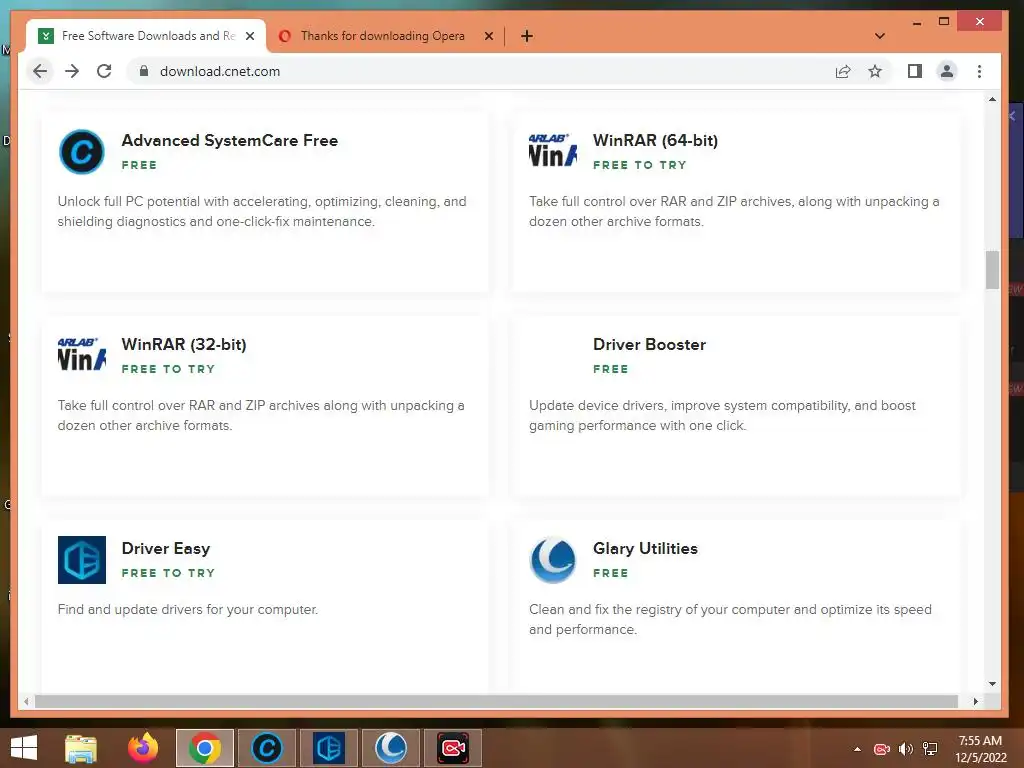The width and height of the screenshot is (1024, 768).
Task: Launch Firefox from the taskbar
Action: coord(143,748)
